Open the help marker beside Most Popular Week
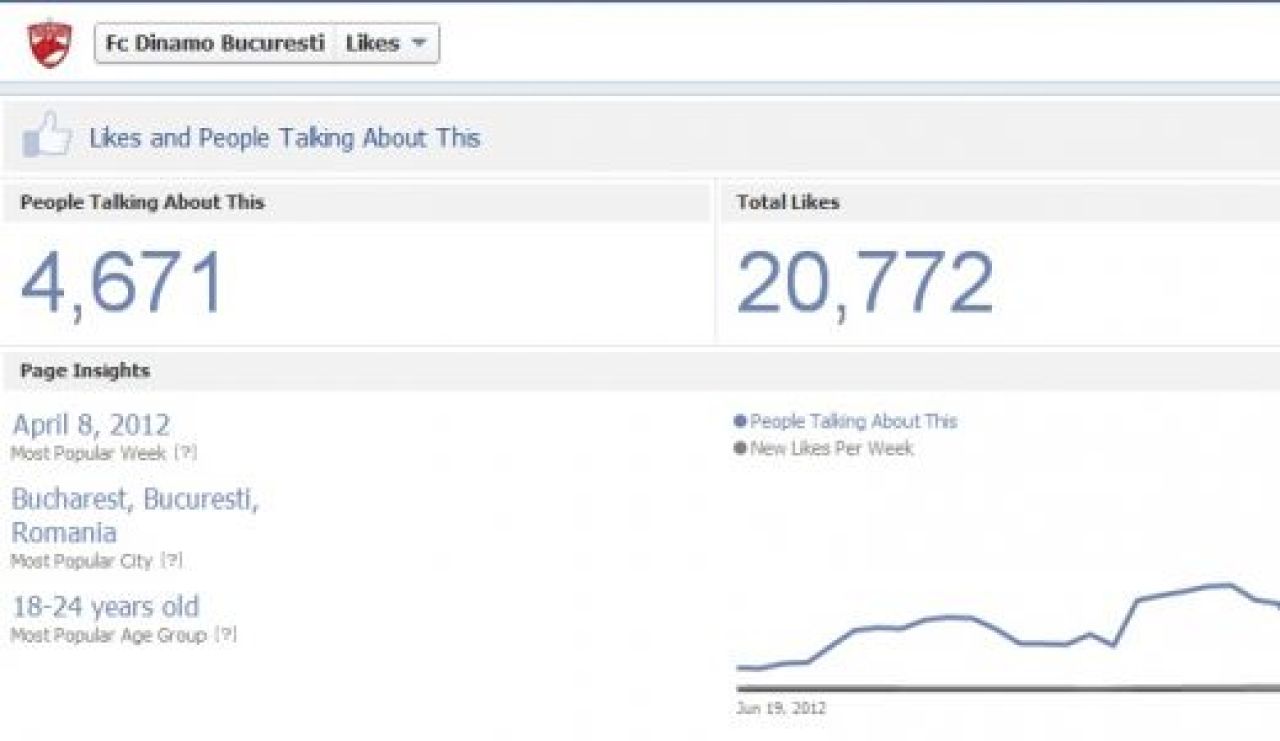The width and height of the screenshot is (1280, 741). (186, 453)
